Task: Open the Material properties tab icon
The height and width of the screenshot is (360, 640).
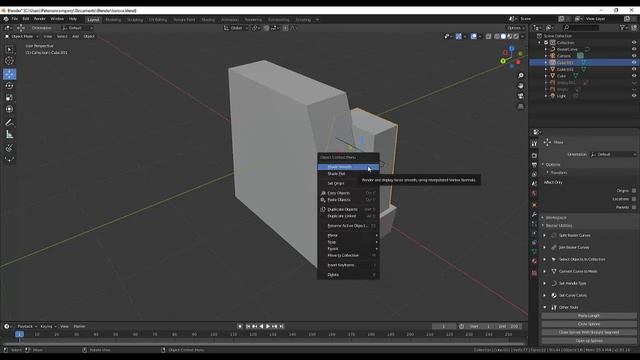Action: (x=534, y=261)
